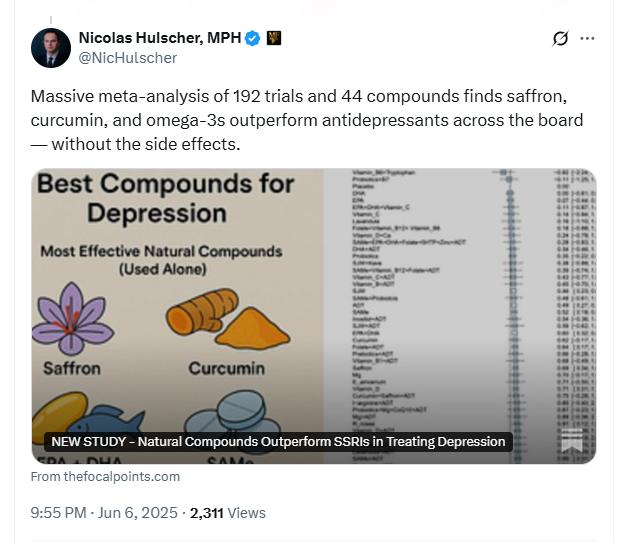This screenshot has width=633, height=543.
Task: Click the fish and capsule omega-3 illustration
Action: tap(88, 415)
